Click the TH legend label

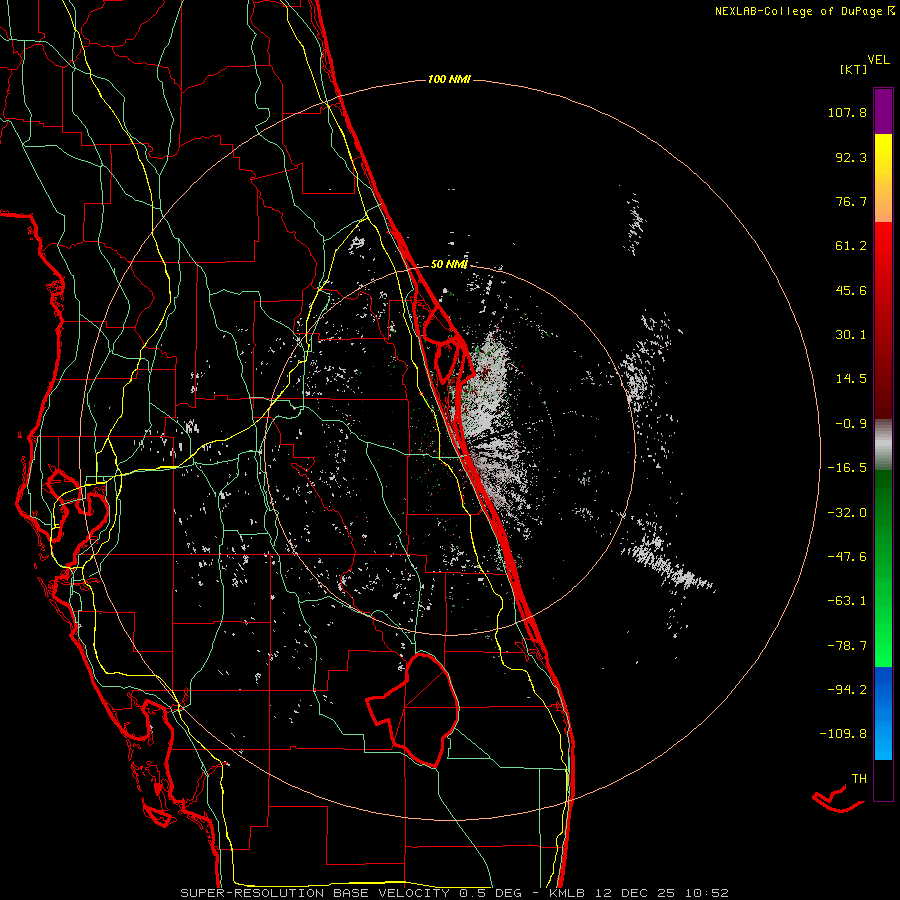(859, 778)
